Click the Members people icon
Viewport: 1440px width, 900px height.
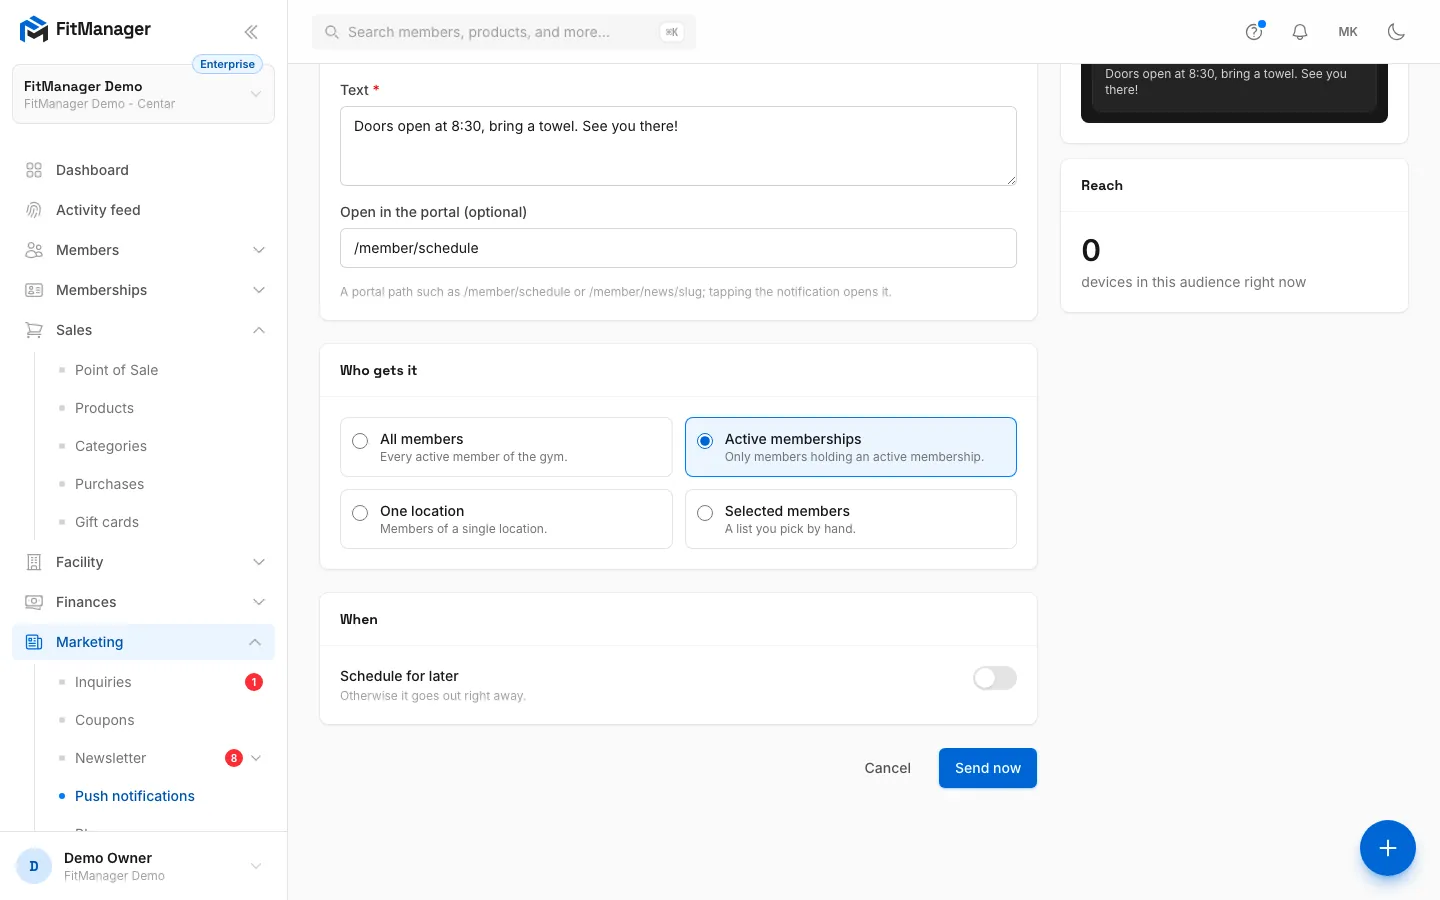tap(34, 250)
